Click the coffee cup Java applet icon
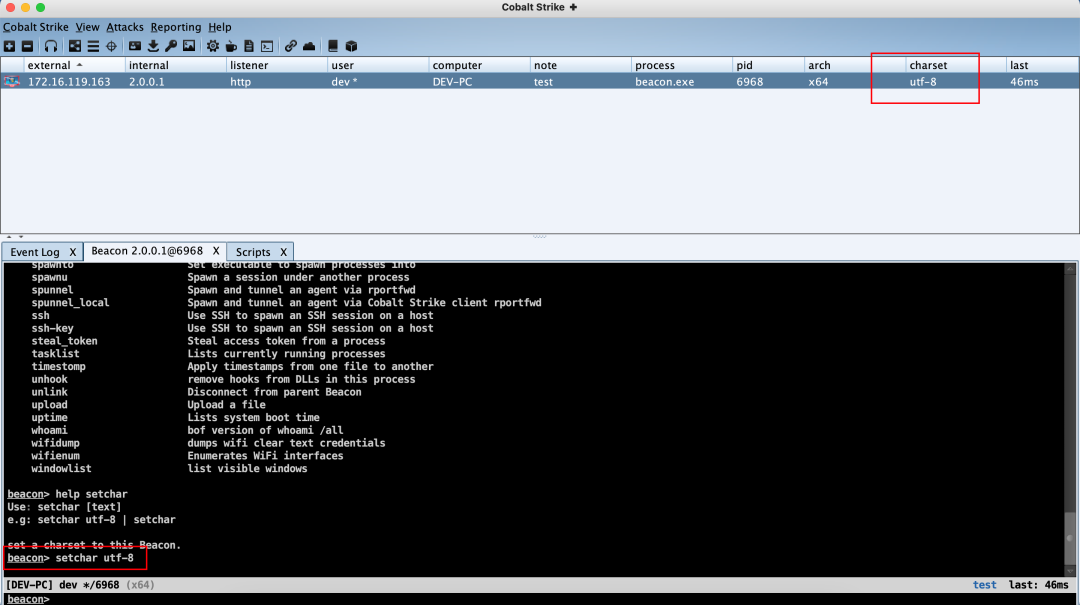This screenshot has width=1080, height=605. (231, 46)
